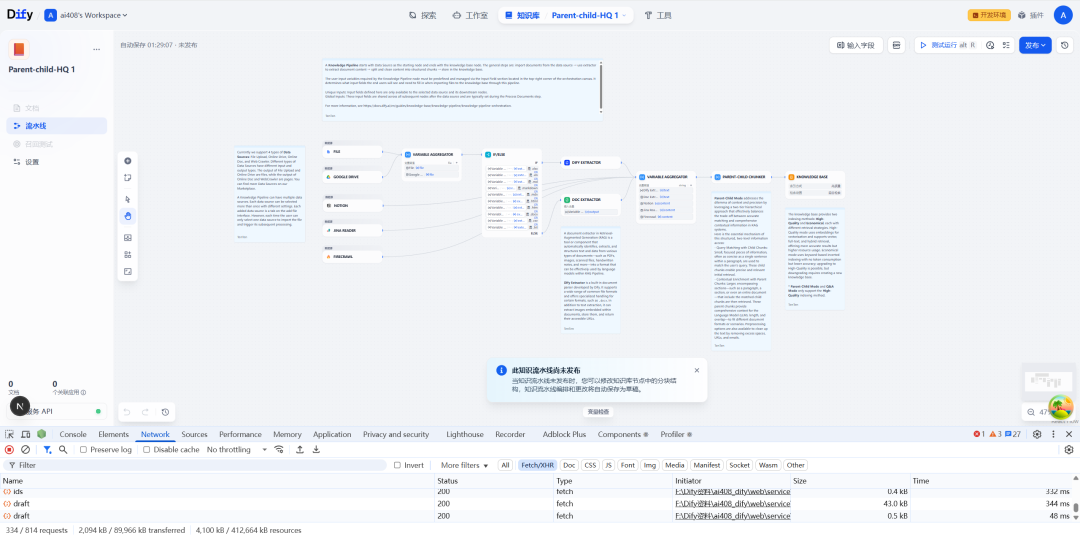This screenshot has height=535, width=1080.
Task: Click the organize nodes icon
Action: pyautogui.click(x=127, y=255)
